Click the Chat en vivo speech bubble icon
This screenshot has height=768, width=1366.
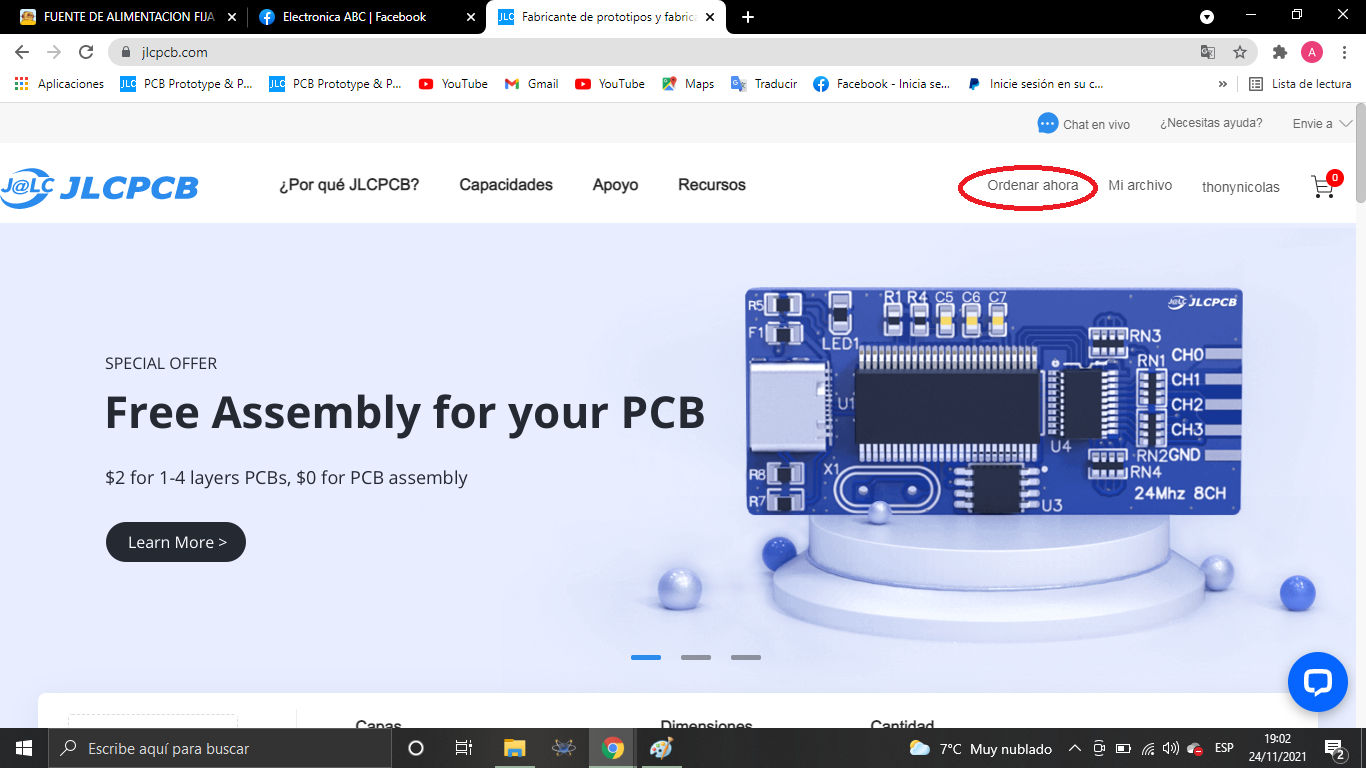pos(1047,123)
